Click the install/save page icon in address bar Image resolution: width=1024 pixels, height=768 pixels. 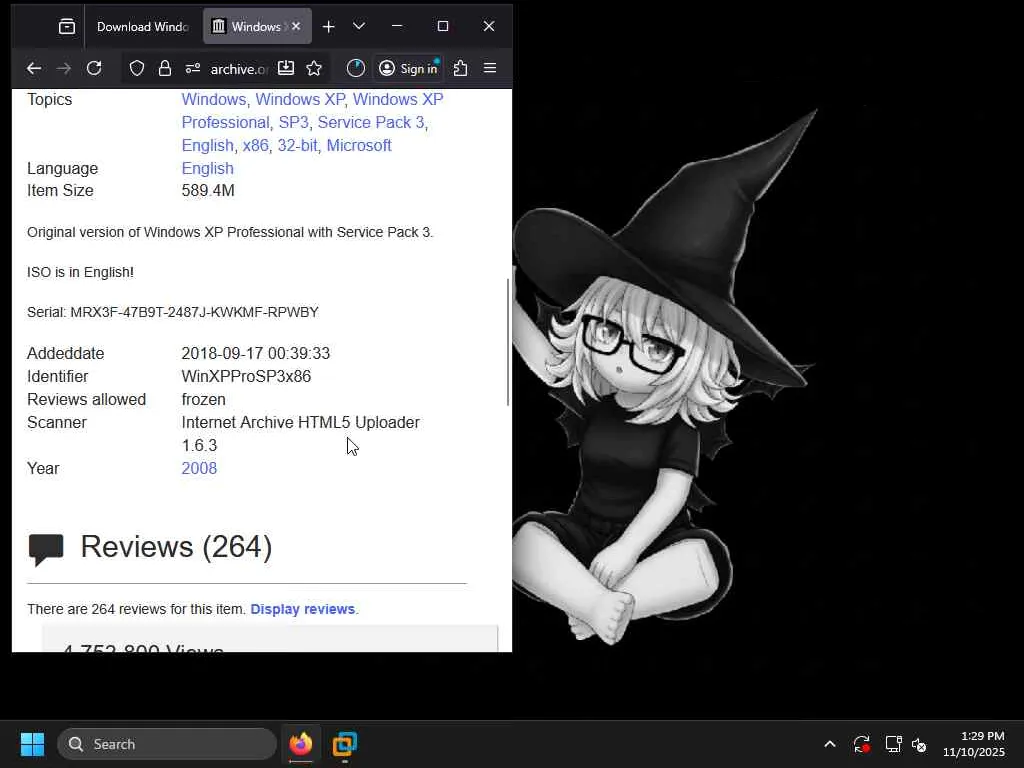(286, 68)
